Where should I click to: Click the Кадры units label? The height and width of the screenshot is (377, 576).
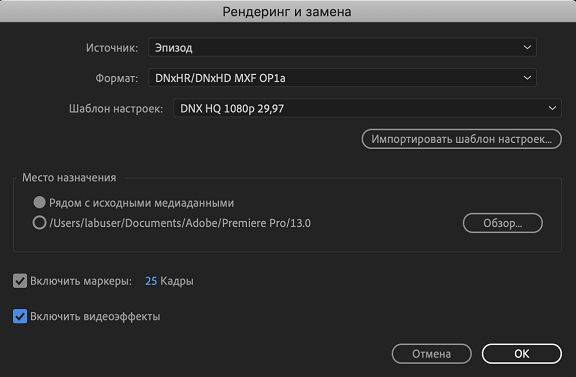[177, 281]
